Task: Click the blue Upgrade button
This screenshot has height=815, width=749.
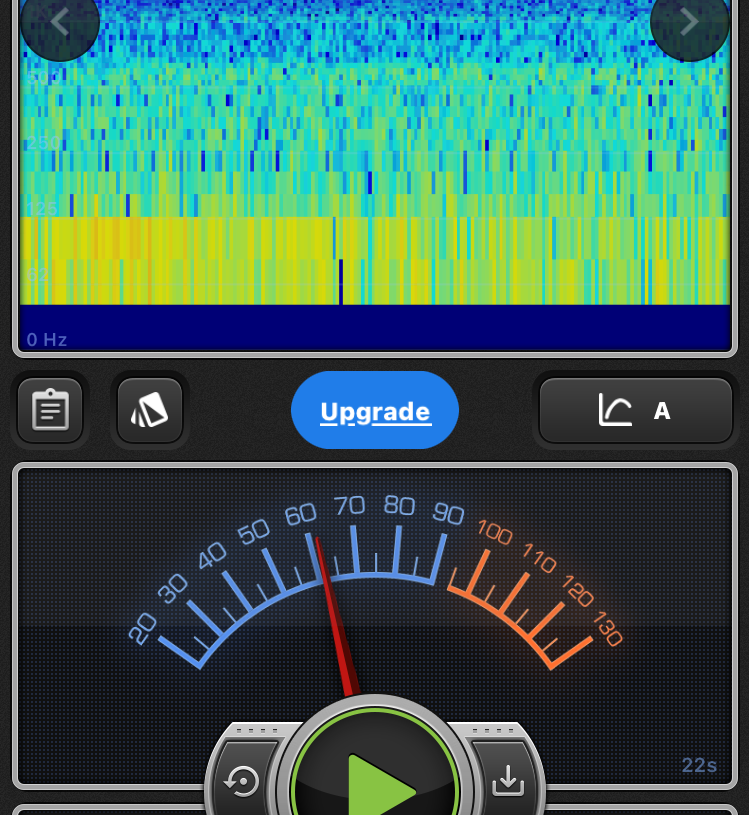Action: pyautogui.click(x=375, y=411)
